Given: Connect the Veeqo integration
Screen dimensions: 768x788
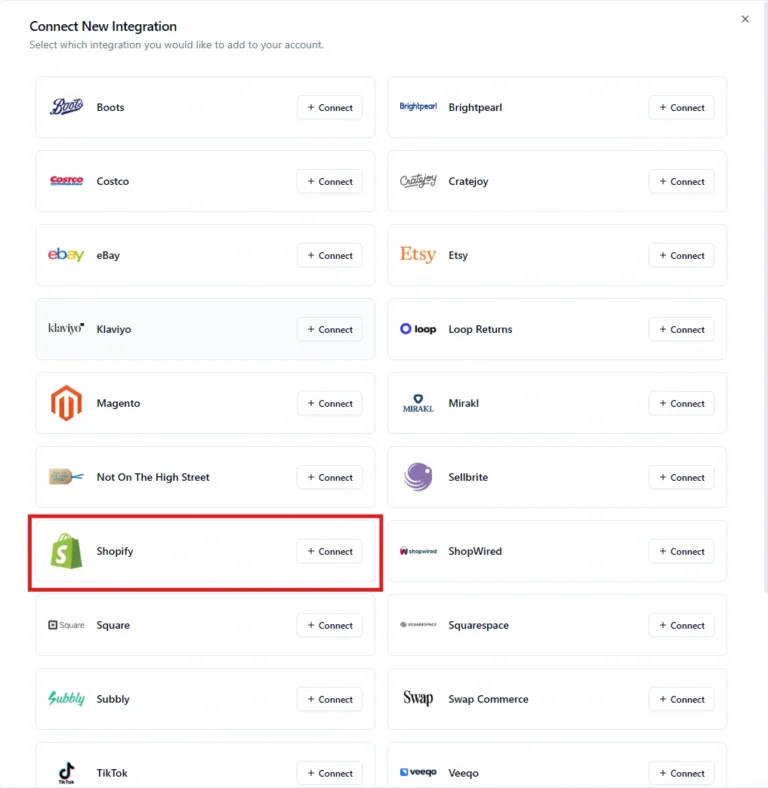Looking at the screenshot, I should pyautogui.click(x=682, y=773).
